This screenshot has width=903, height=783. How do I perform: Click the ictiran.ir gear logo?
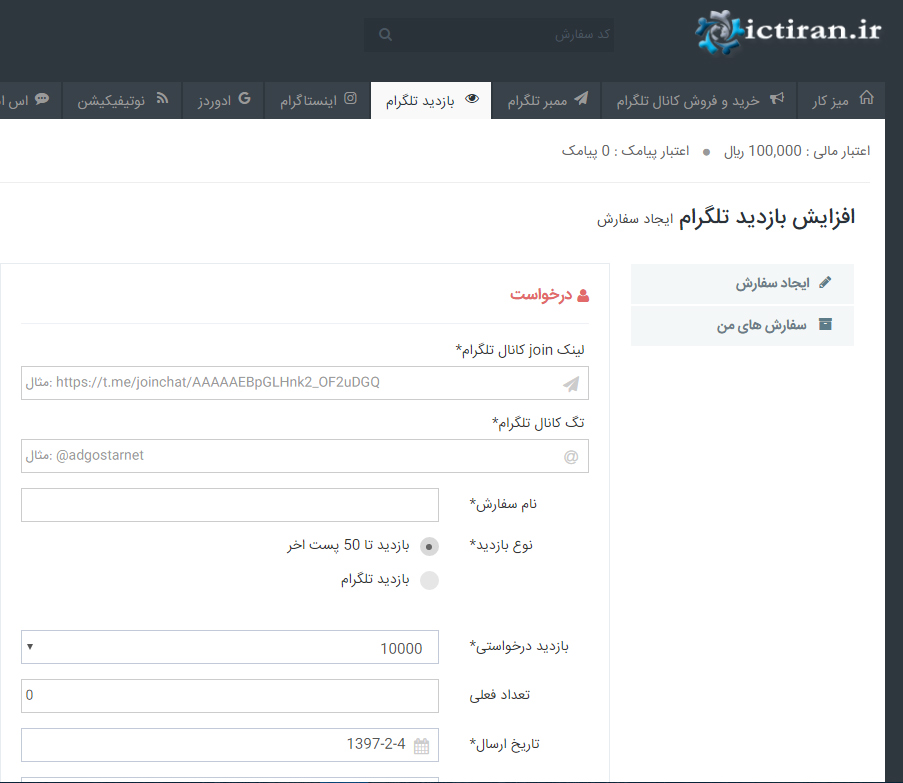pos(719,32)
